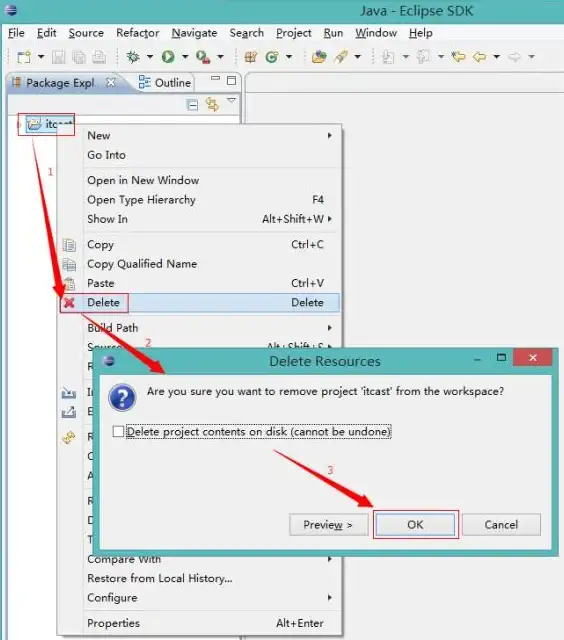
Task: Click the Save toolbar icon
Action: point(58,57)
